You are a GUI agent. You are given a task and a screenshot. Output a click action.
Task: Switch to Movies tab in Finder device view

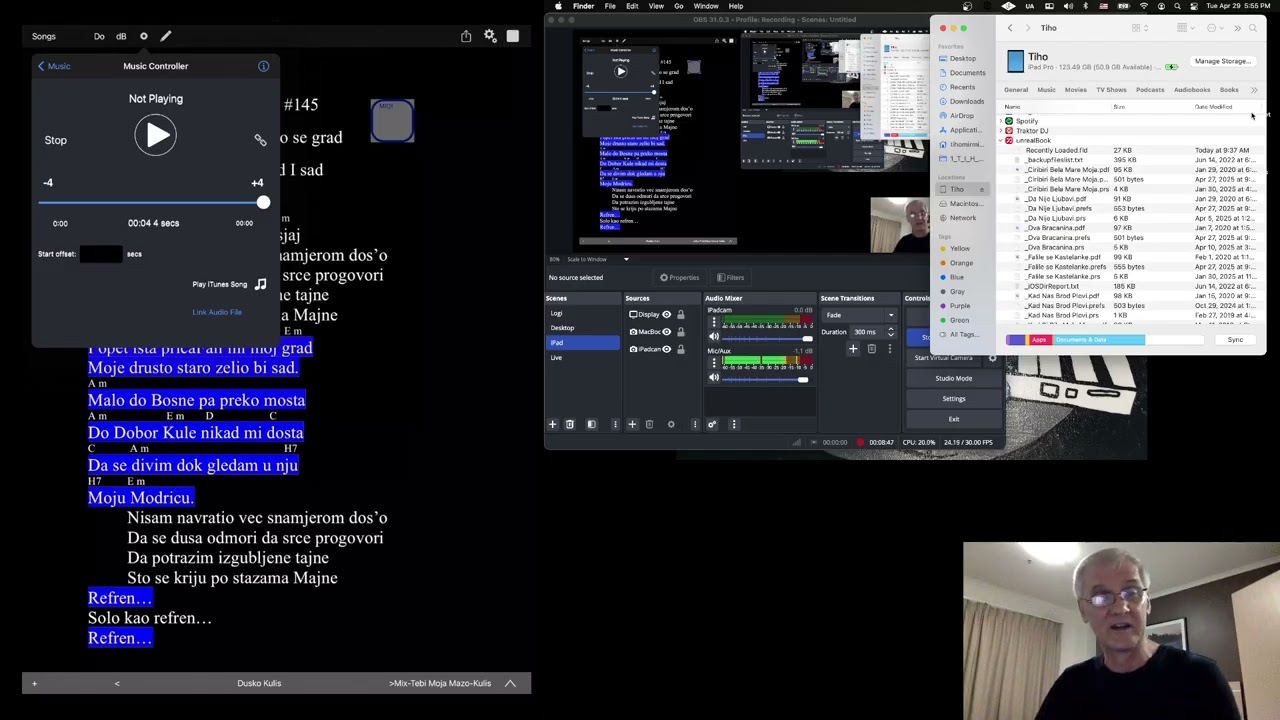(1076, 90)
